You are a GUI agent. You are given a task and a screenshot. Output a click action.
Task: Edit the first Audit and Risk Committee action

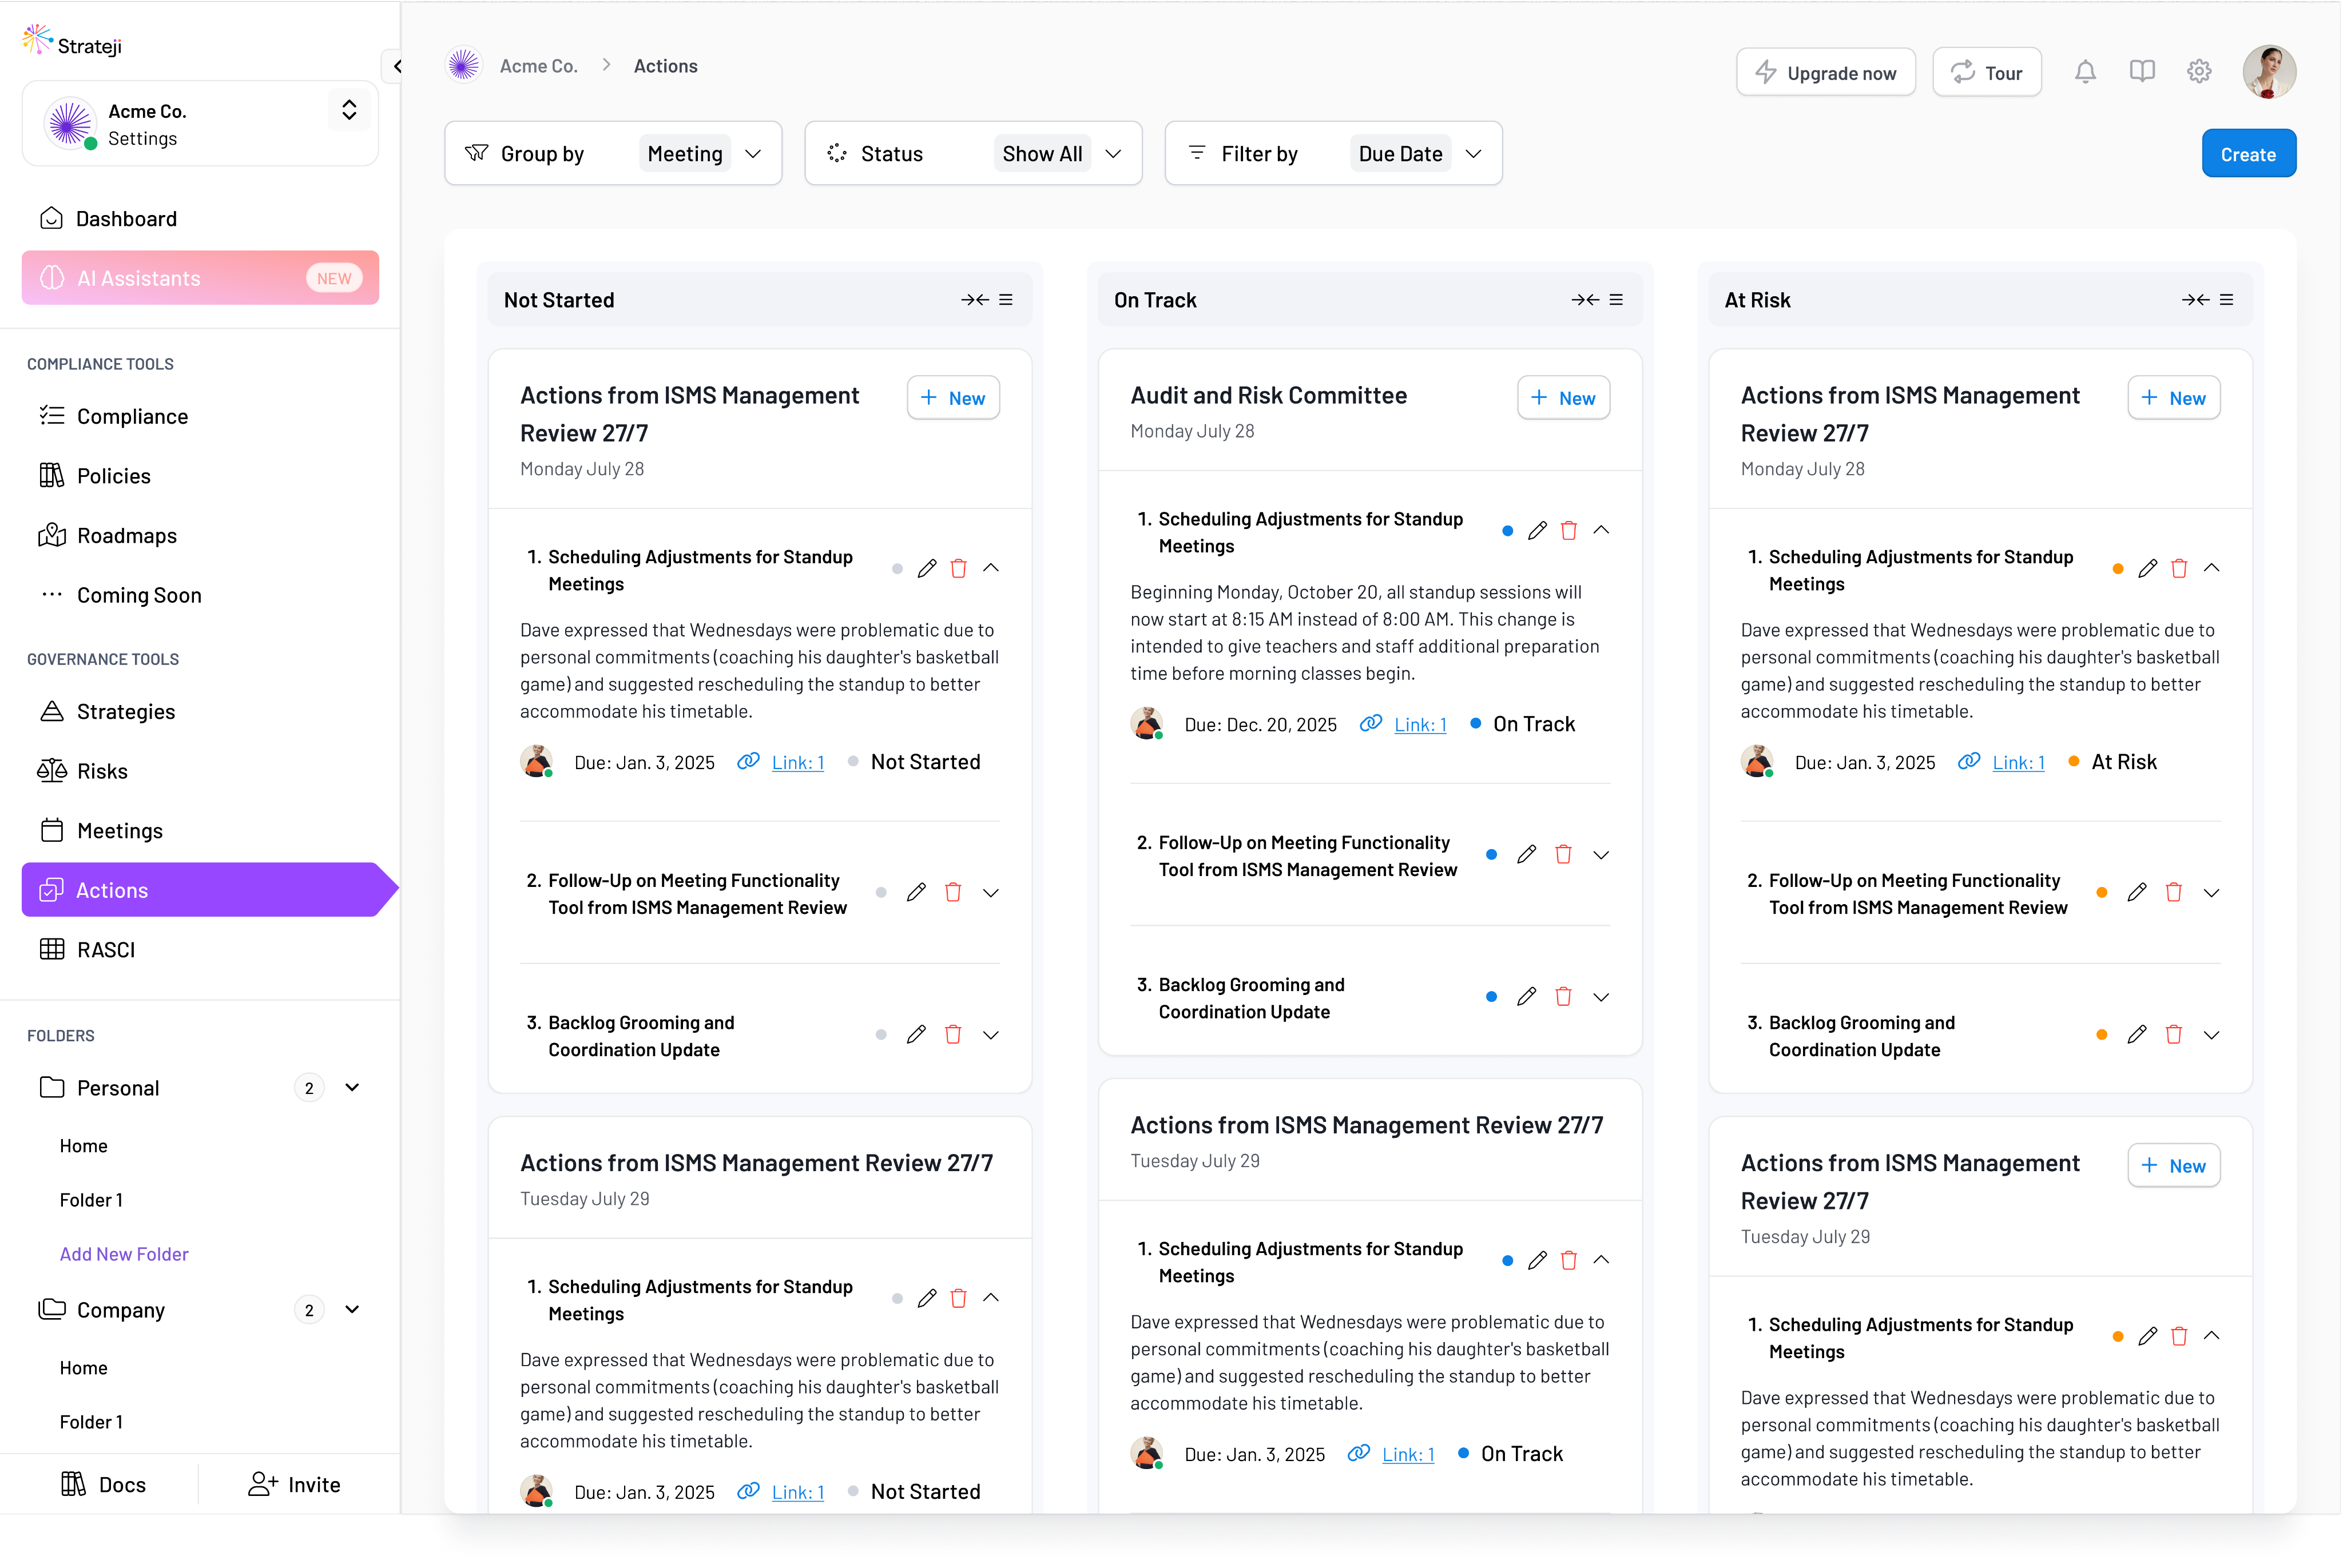pos(1538,531)
